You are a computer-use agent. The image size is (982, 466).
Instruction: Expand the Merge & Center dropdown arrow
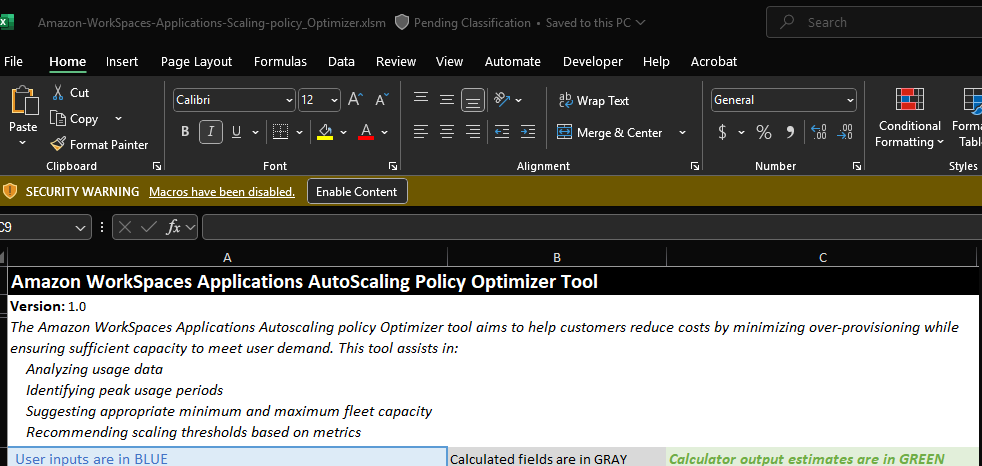(683, 132)
